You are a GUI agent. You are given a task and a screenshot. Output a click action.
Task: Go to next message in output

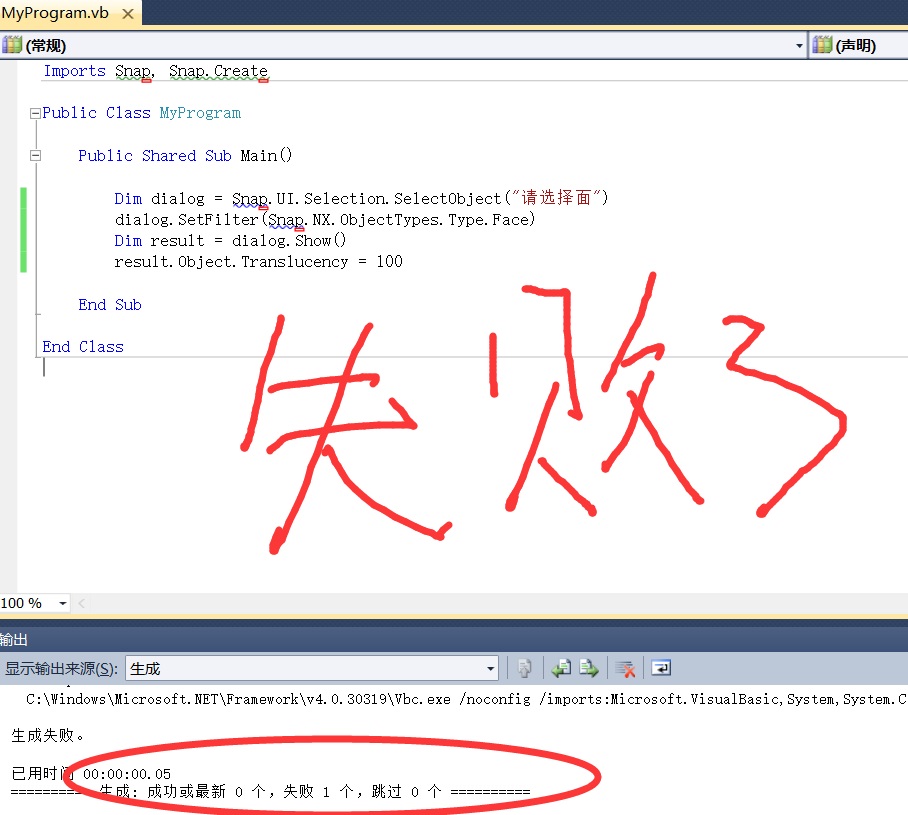click(x=589, y=669)
